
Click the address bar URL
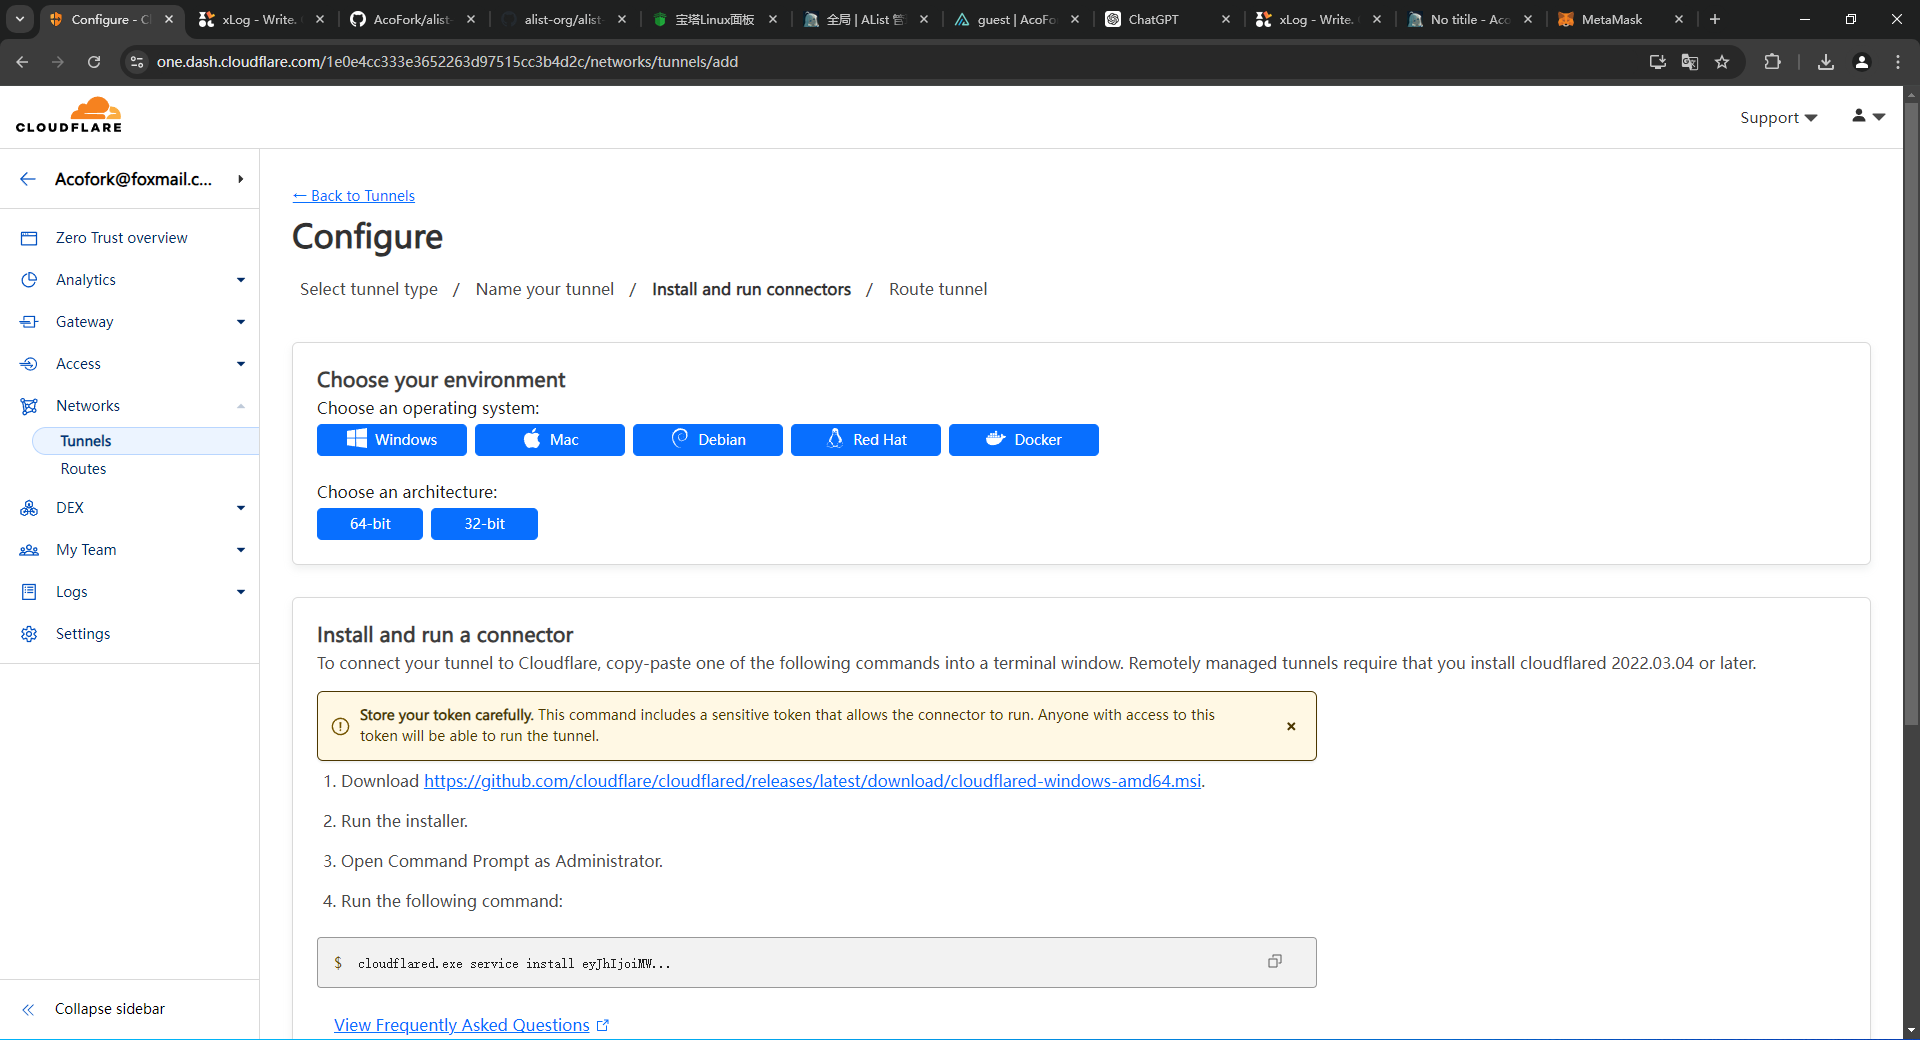click(447, 62)
